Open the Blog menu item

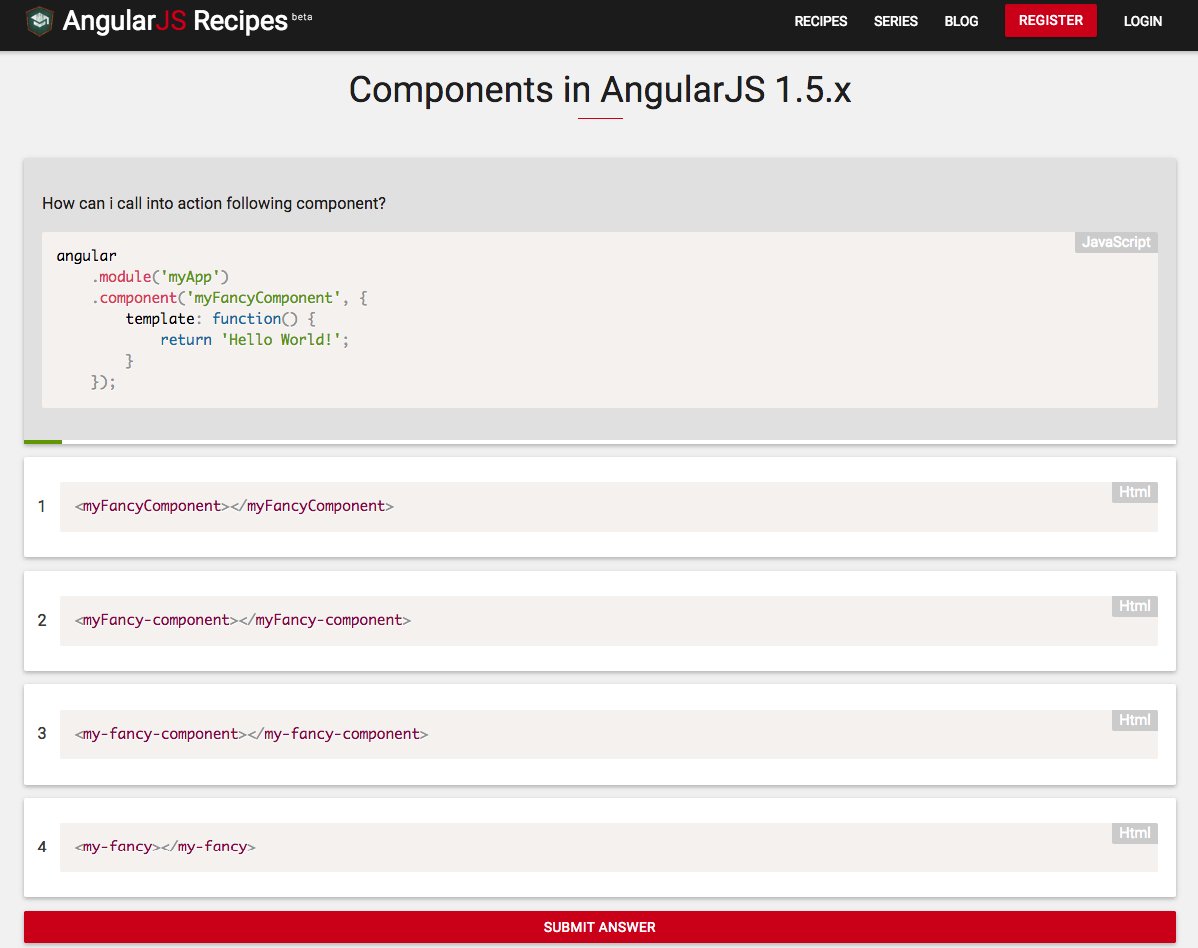[961, 21]
